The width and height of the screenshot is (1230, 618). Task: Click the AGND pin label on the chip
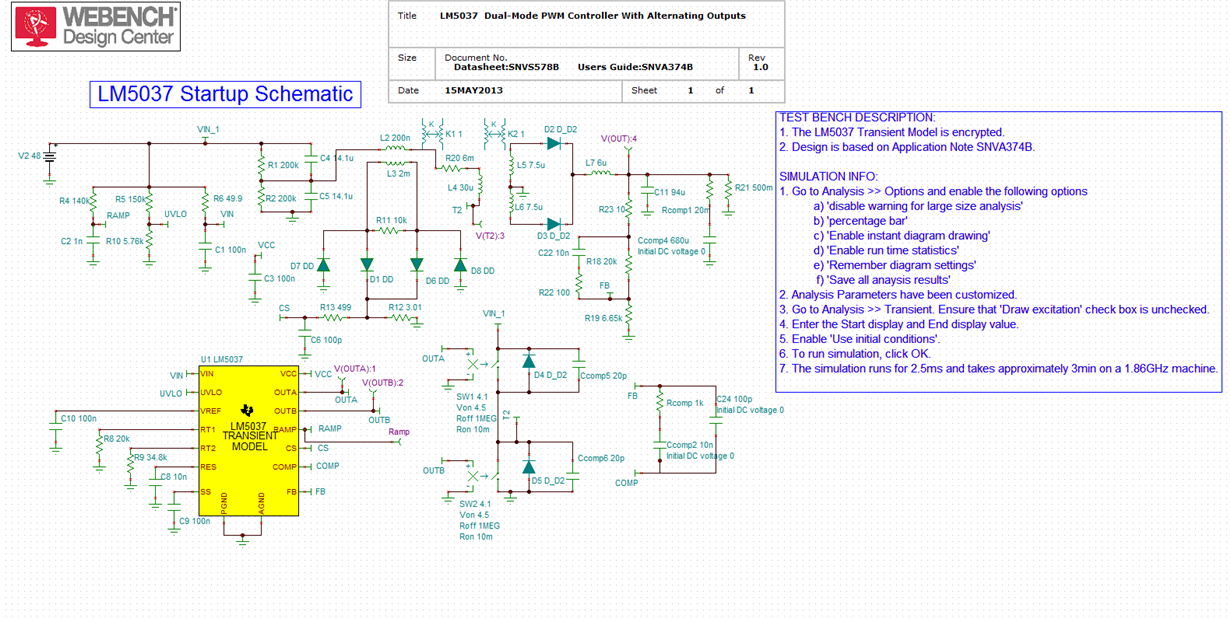pos(262,501)
